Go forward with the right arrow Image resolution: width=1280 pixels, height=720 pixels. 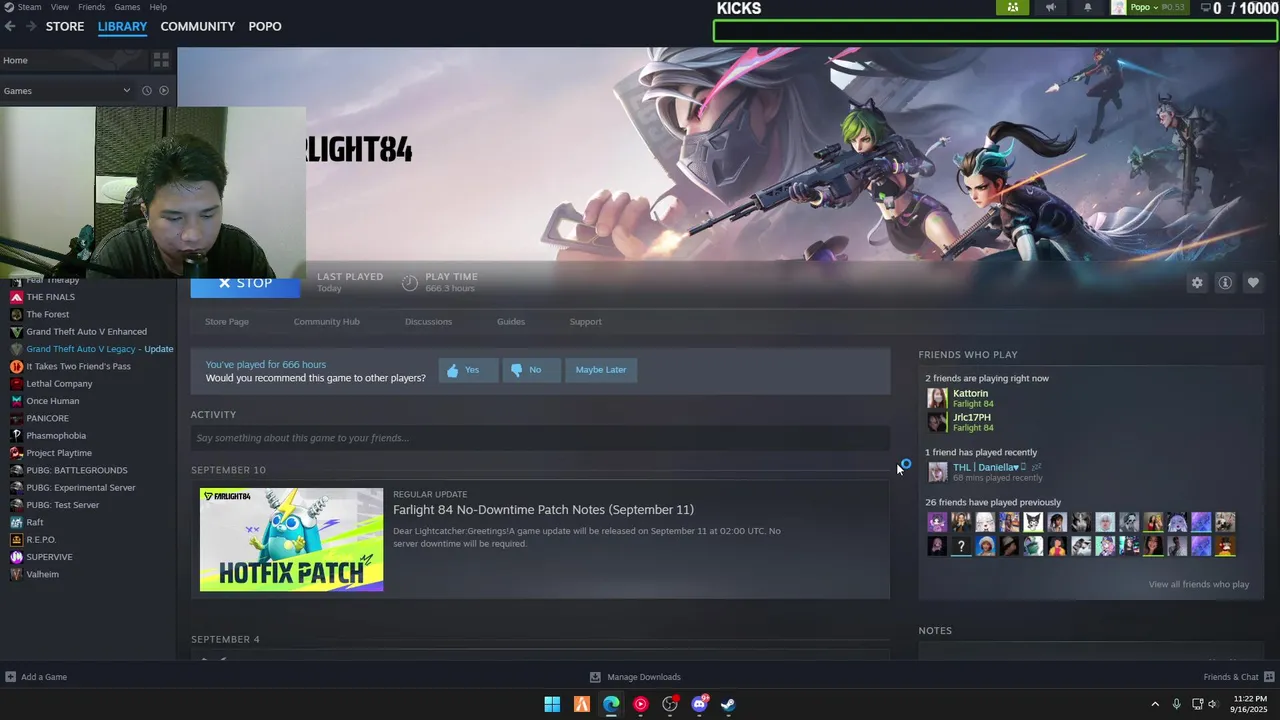click(x=31, y=26)
